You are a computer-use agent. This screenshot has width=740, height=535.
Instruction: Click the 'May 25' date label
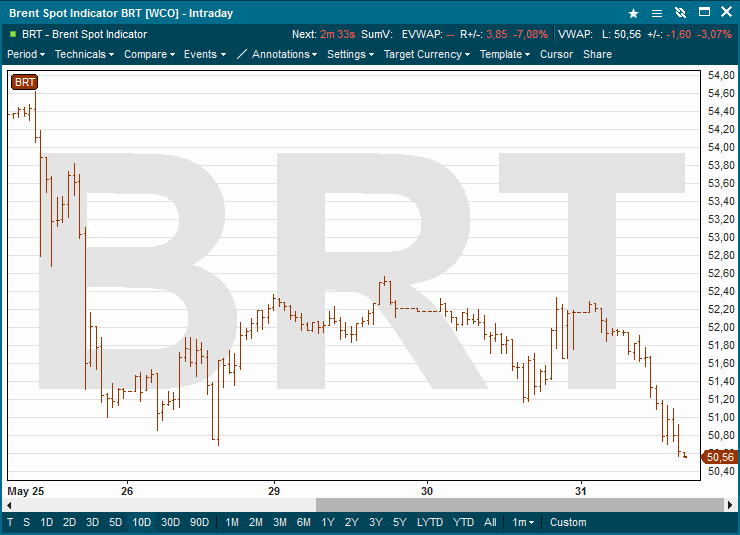tap(25, 491)
